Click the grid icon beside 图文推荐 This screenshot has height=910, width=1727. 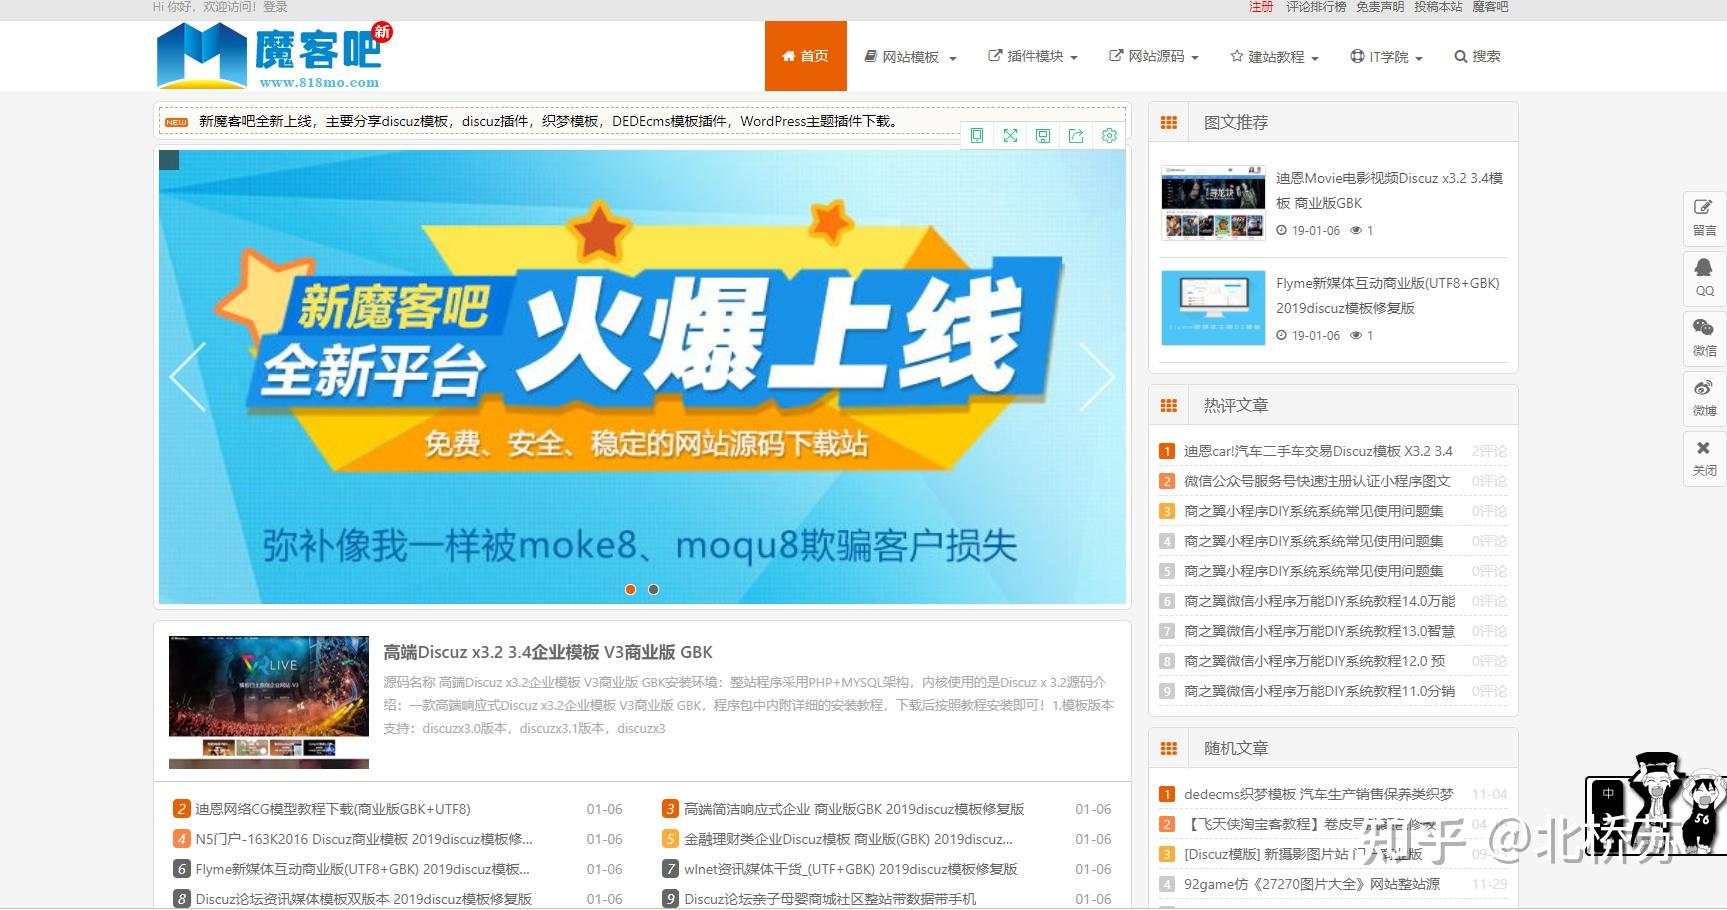[x=1168, y=122]
